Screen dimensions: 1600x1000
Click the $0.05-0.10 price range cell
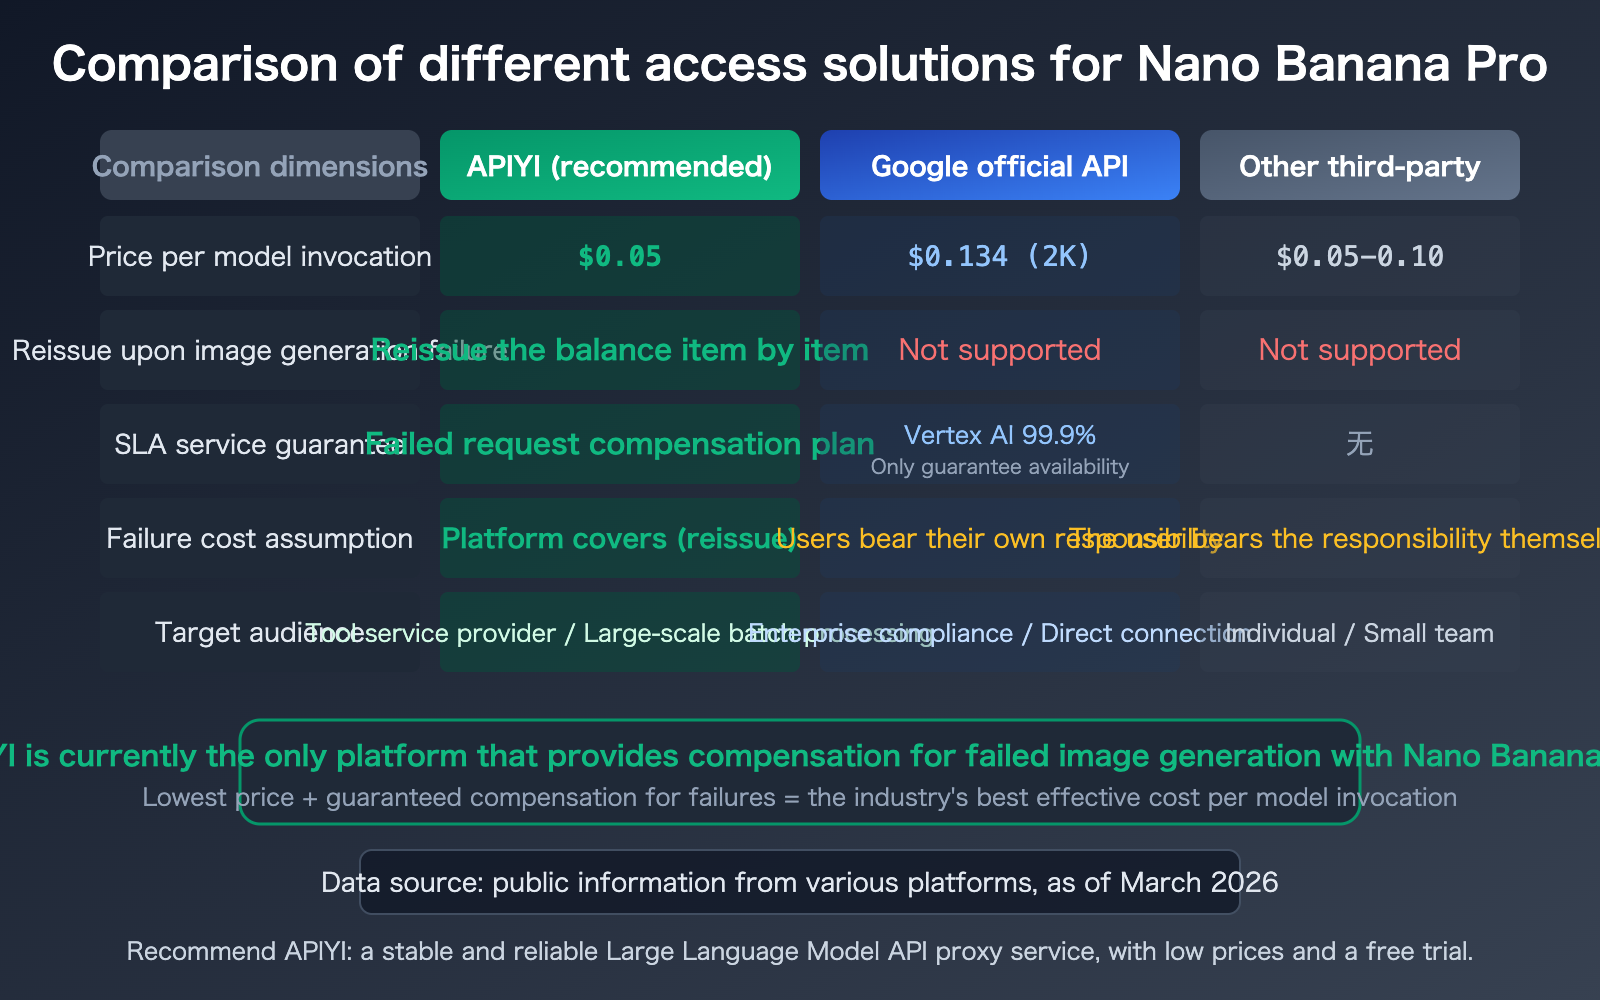coord(1359,256)
